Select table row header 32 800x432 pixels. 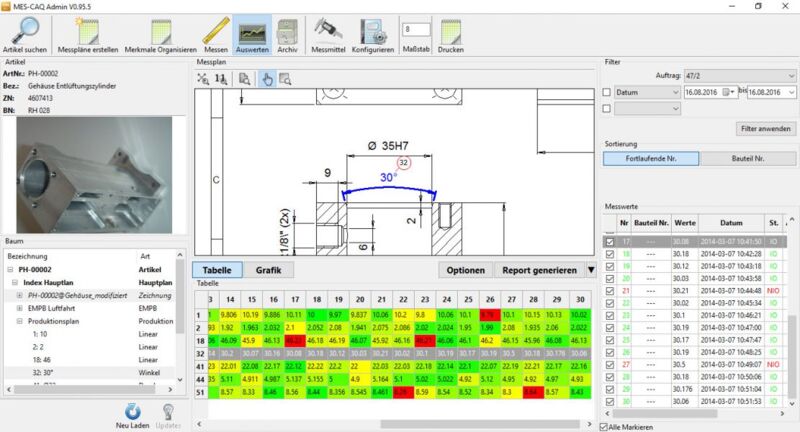[200, 353]
